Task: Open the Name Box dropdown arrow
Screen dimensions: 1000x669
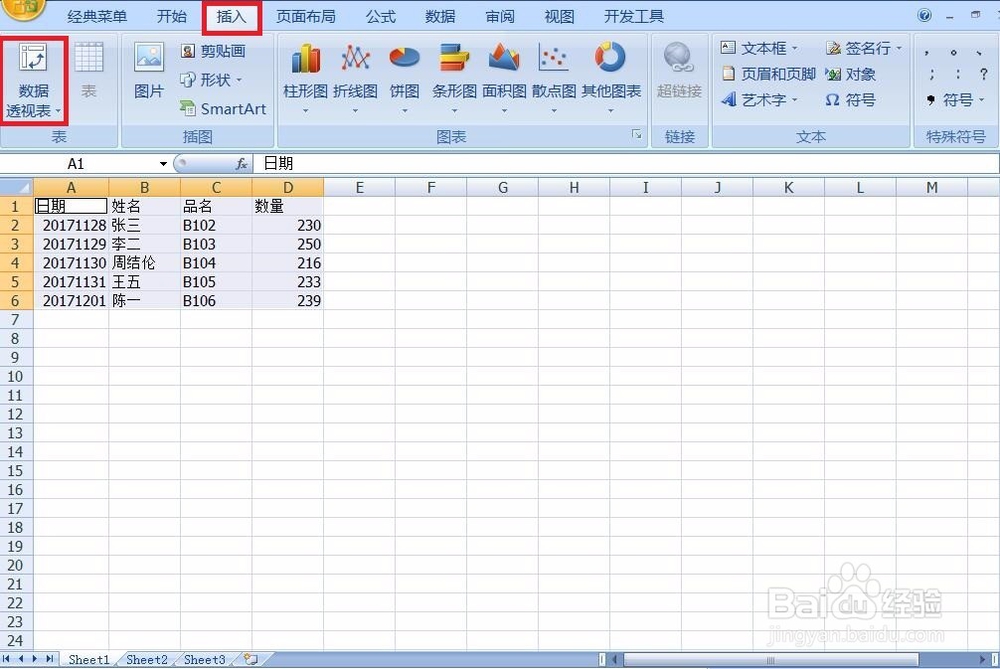Action: point(163,163)
